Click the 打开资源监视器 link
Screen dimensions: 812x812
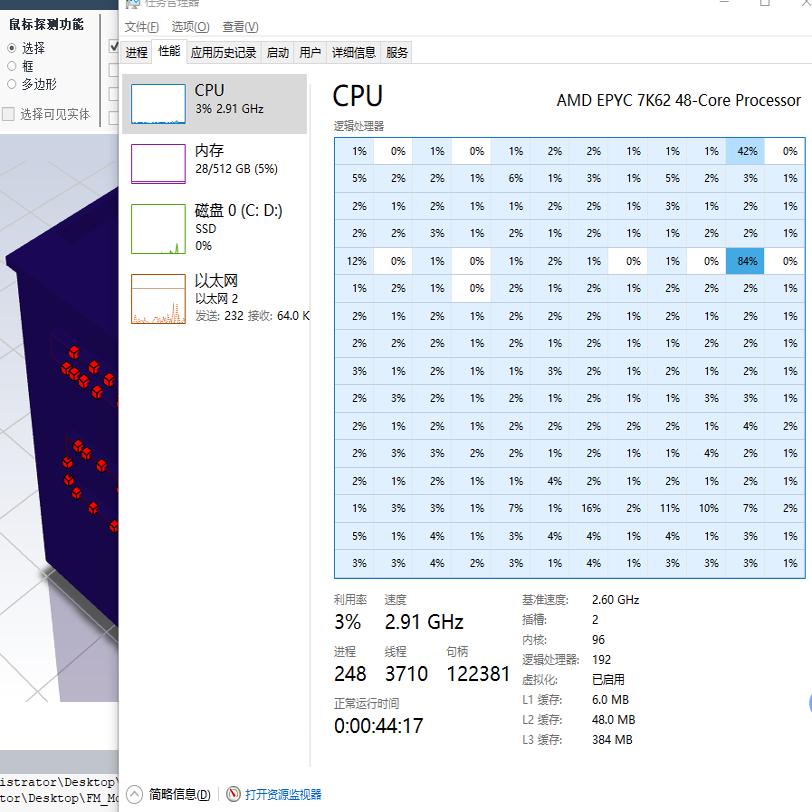(x=281, y=793)
